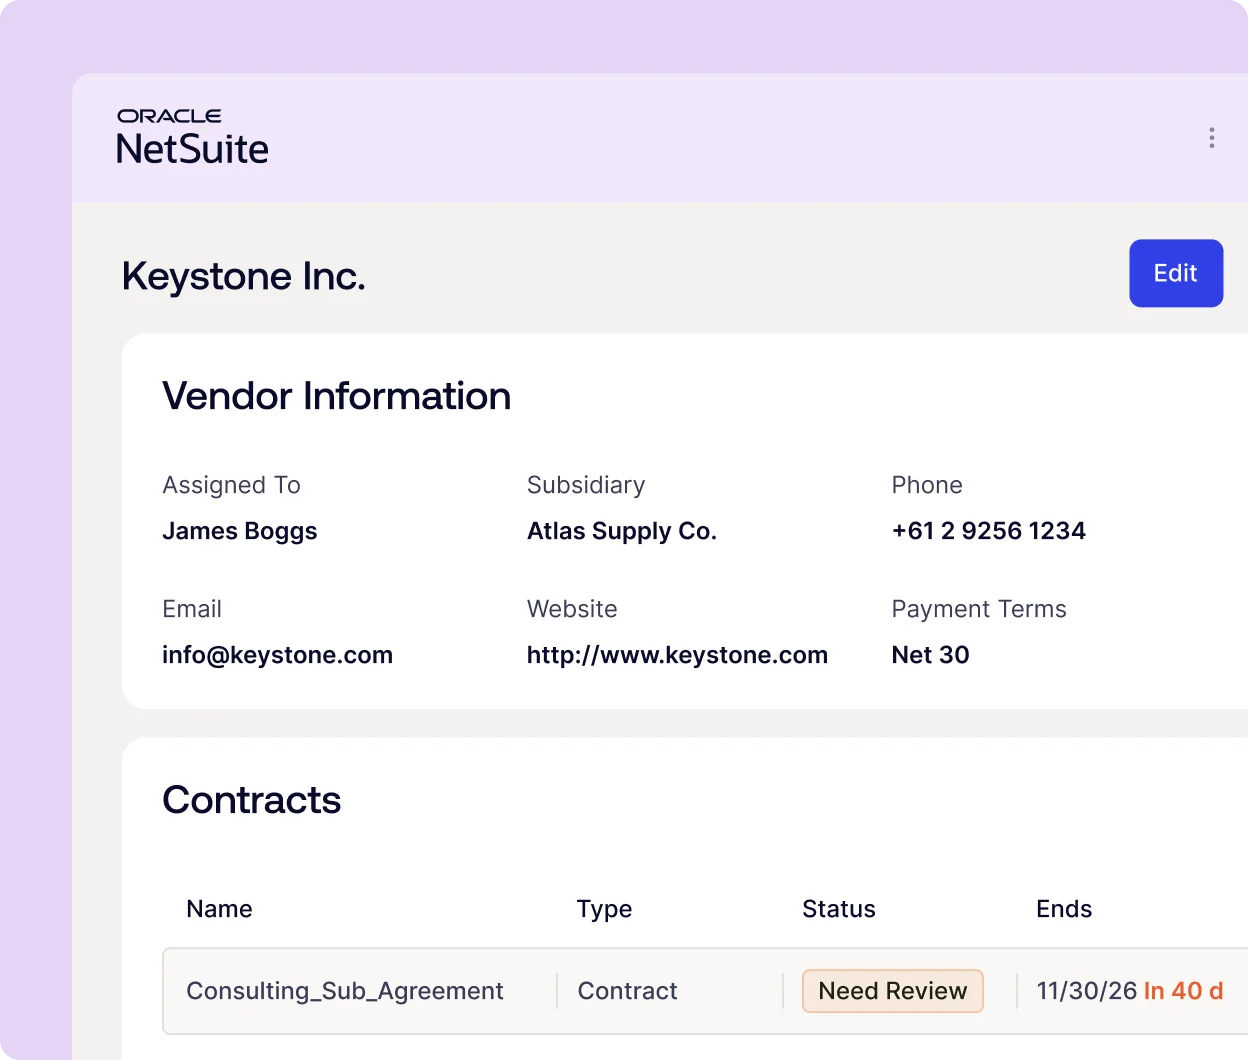Click the Contract type cell
Viewport: 1248px width, 1060px height.
tap(628, 991)
